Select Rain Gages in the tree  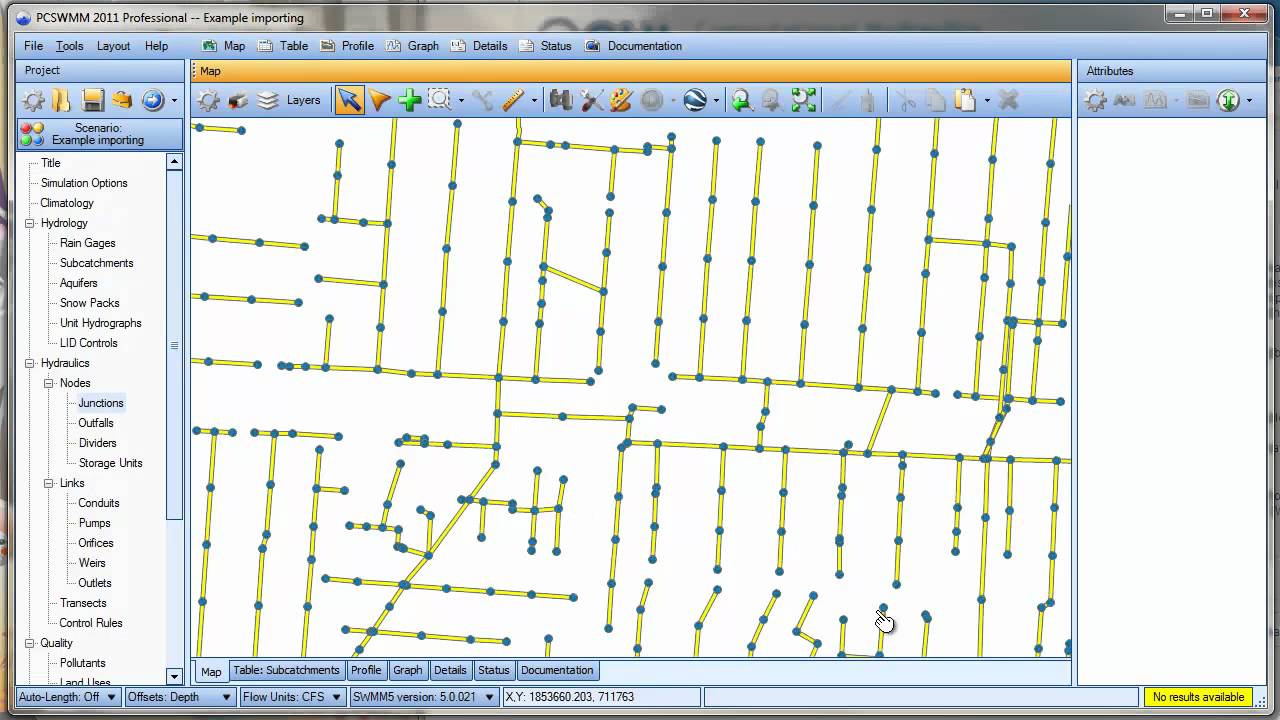[87, 243]
